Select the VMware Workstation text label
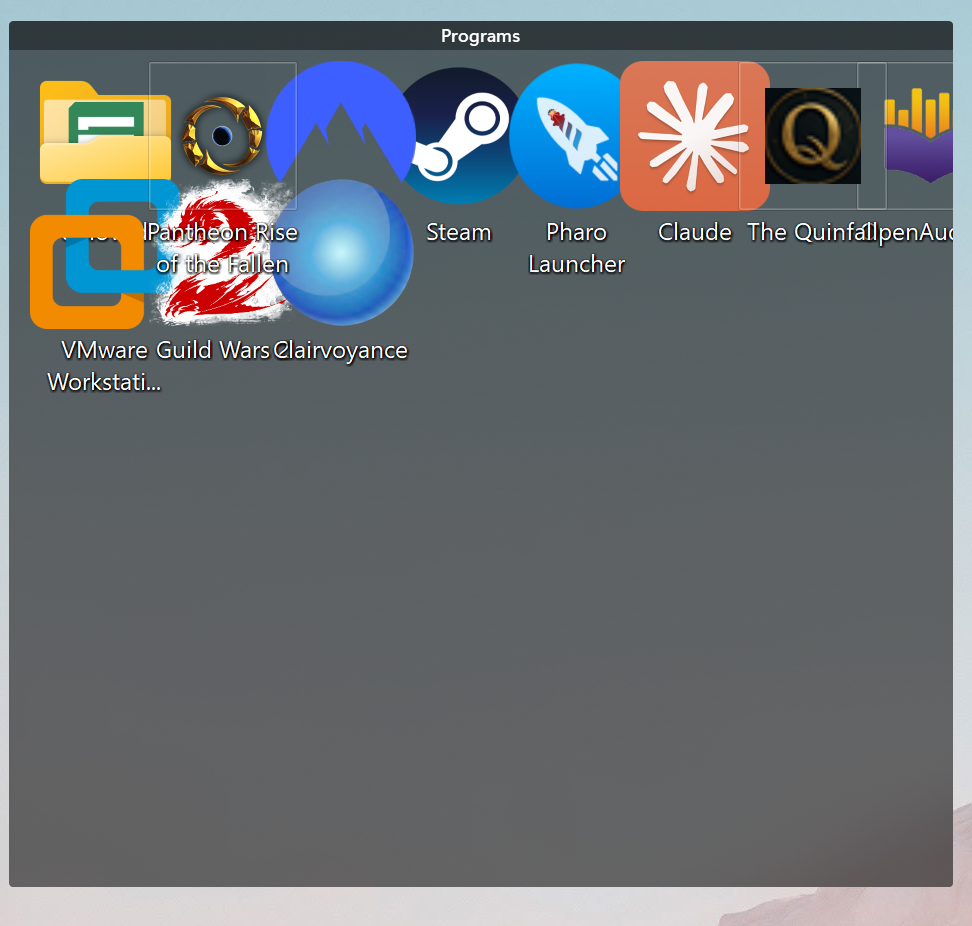 point(104,366)
